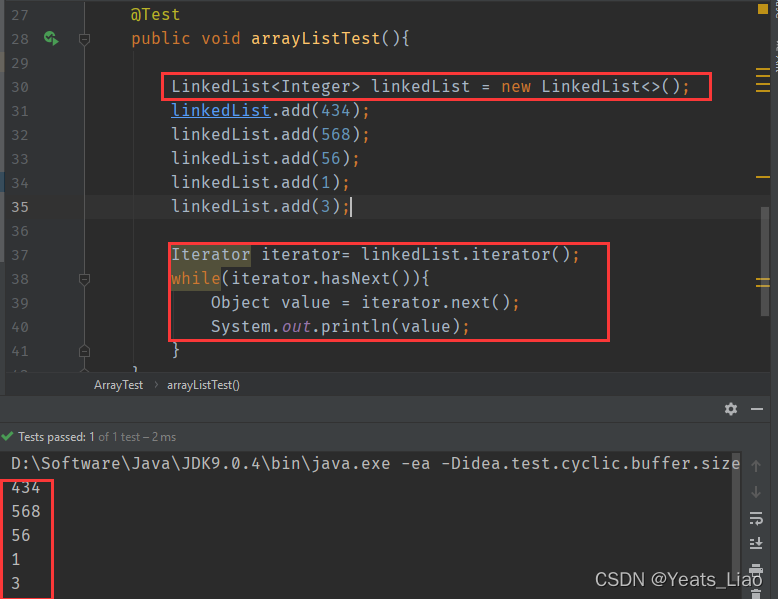Image resolution: width=778 pixels, height=599 pixels.
Task: Click 'out' in System.out.println
Action: coord(296,326)
